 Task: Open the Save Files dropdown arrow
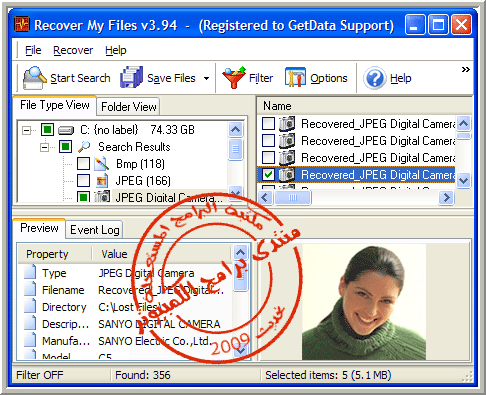click(x=207, y=78)
